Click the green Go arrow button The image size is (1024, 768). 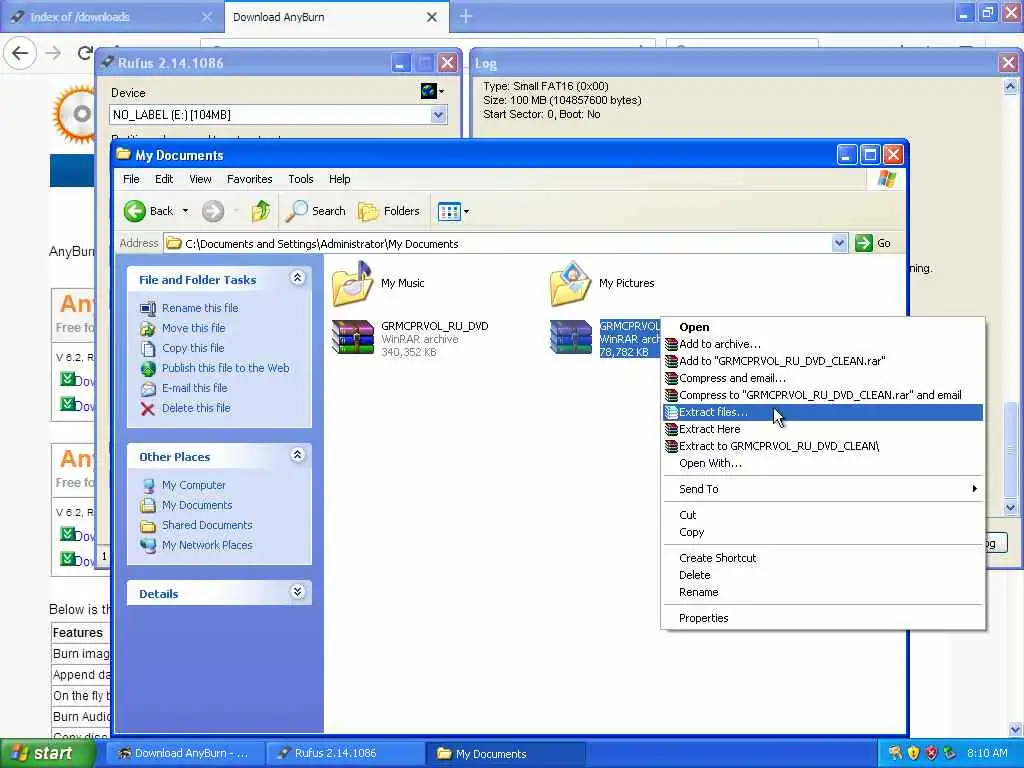864,243
